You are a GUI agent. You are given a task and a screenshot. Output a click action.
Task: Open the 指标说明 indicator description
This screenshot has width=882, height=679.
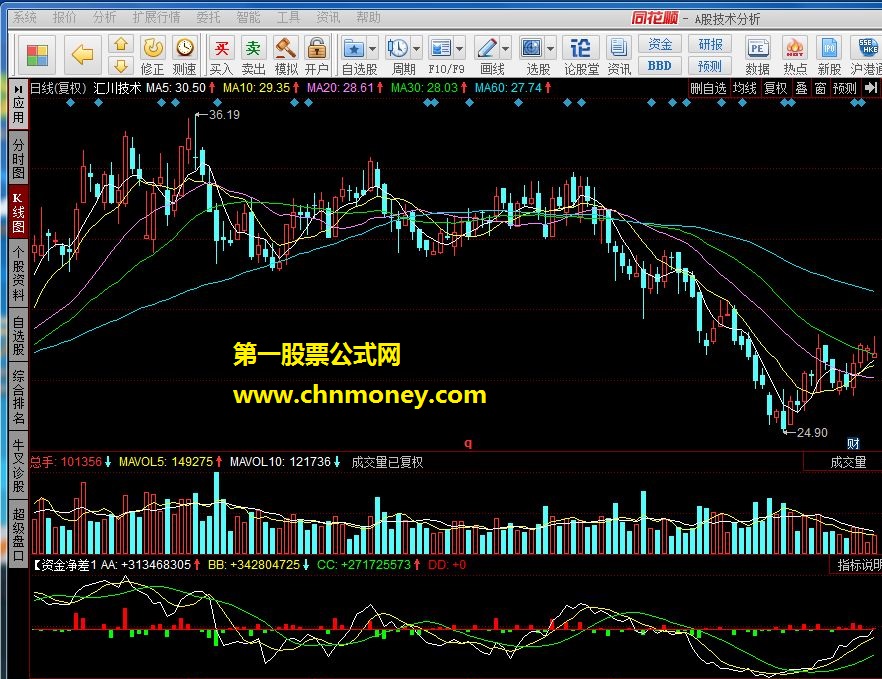coord(859,565)
